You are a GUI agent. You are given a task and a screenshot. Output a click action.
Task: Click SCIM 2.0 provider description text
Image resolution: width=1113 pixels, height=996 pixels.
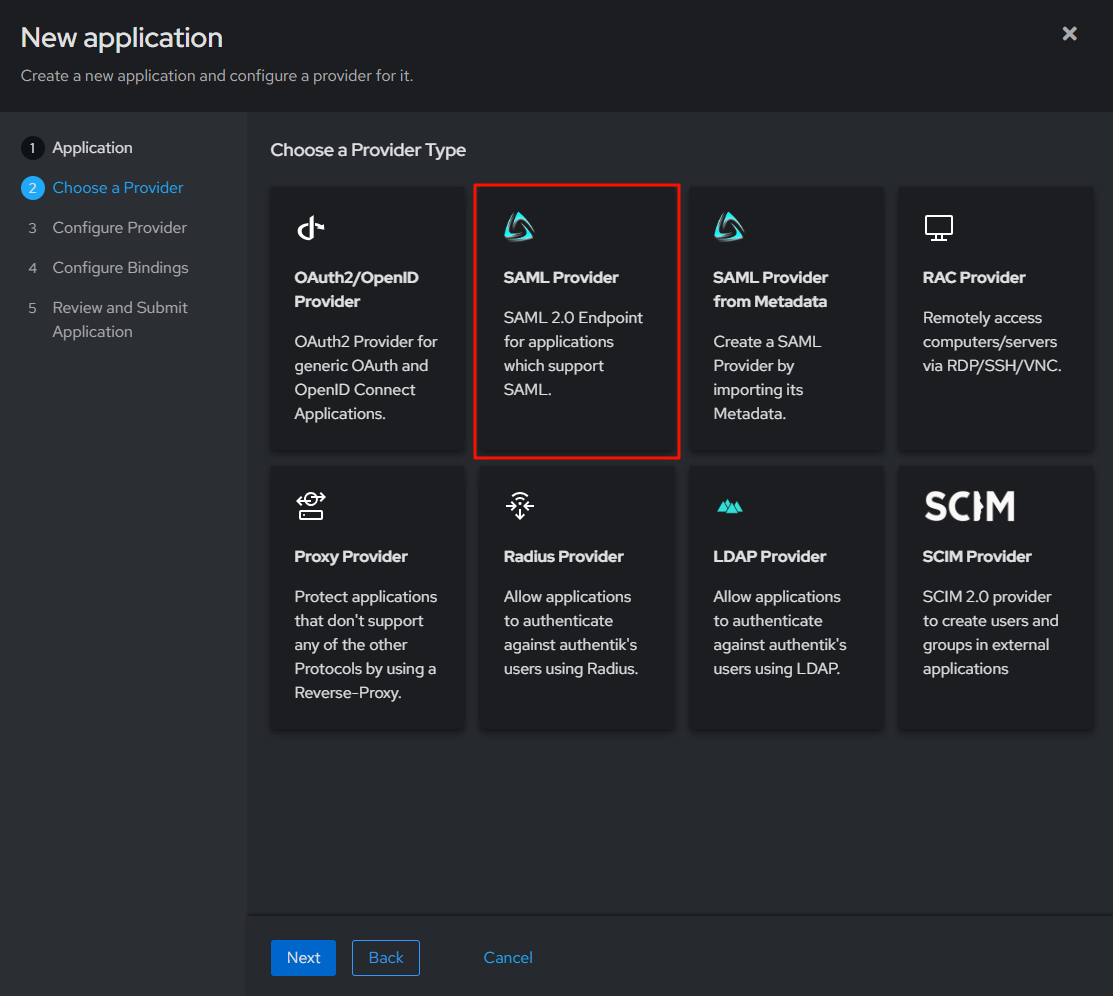(990, 633)
